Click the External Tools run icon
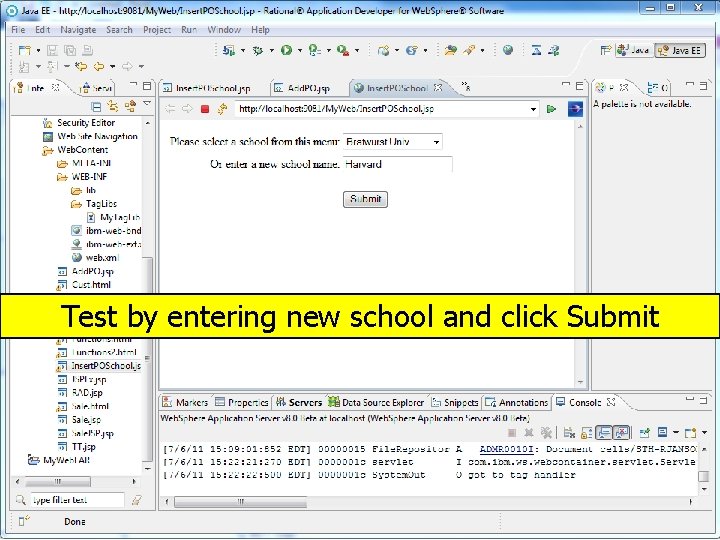This screenshot has height=540, width=720. (x=343, y=51)
